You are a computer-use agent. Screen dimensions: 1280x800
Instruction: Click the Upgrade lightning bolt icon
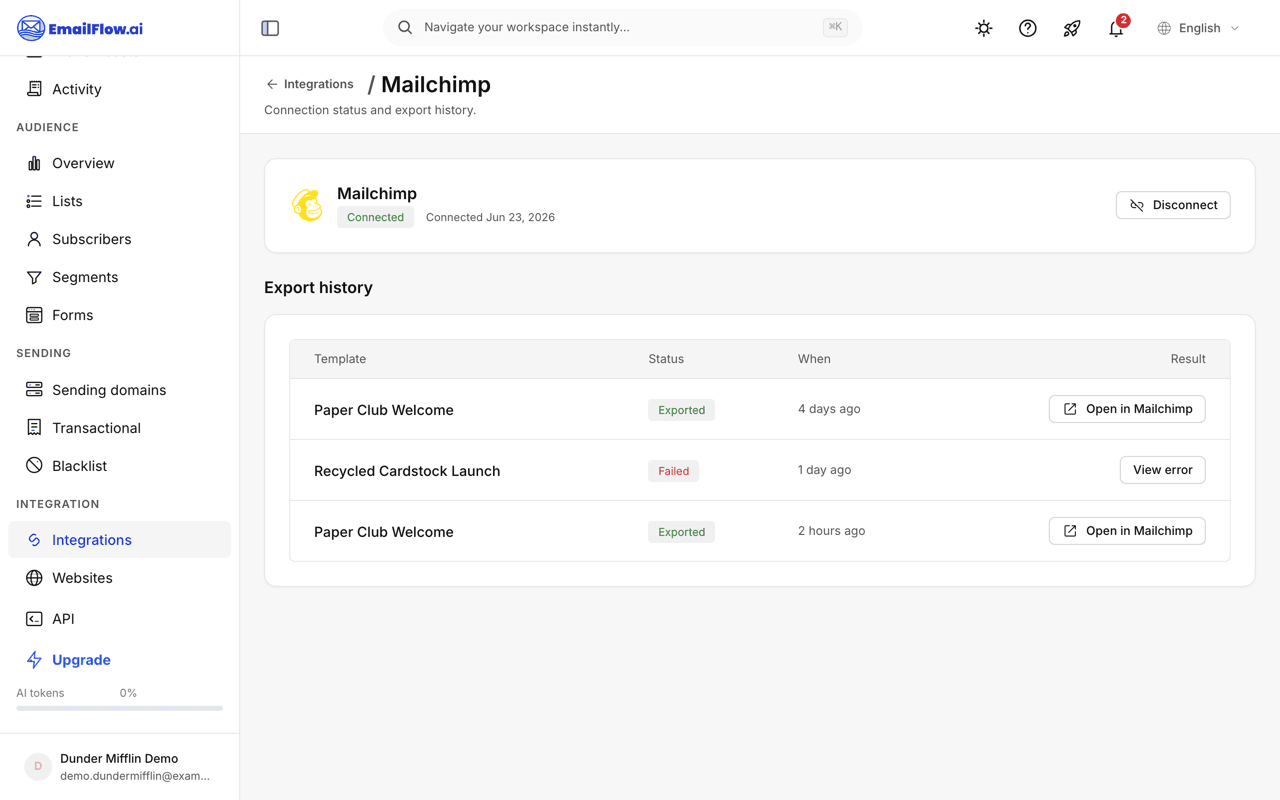(34, 660)
